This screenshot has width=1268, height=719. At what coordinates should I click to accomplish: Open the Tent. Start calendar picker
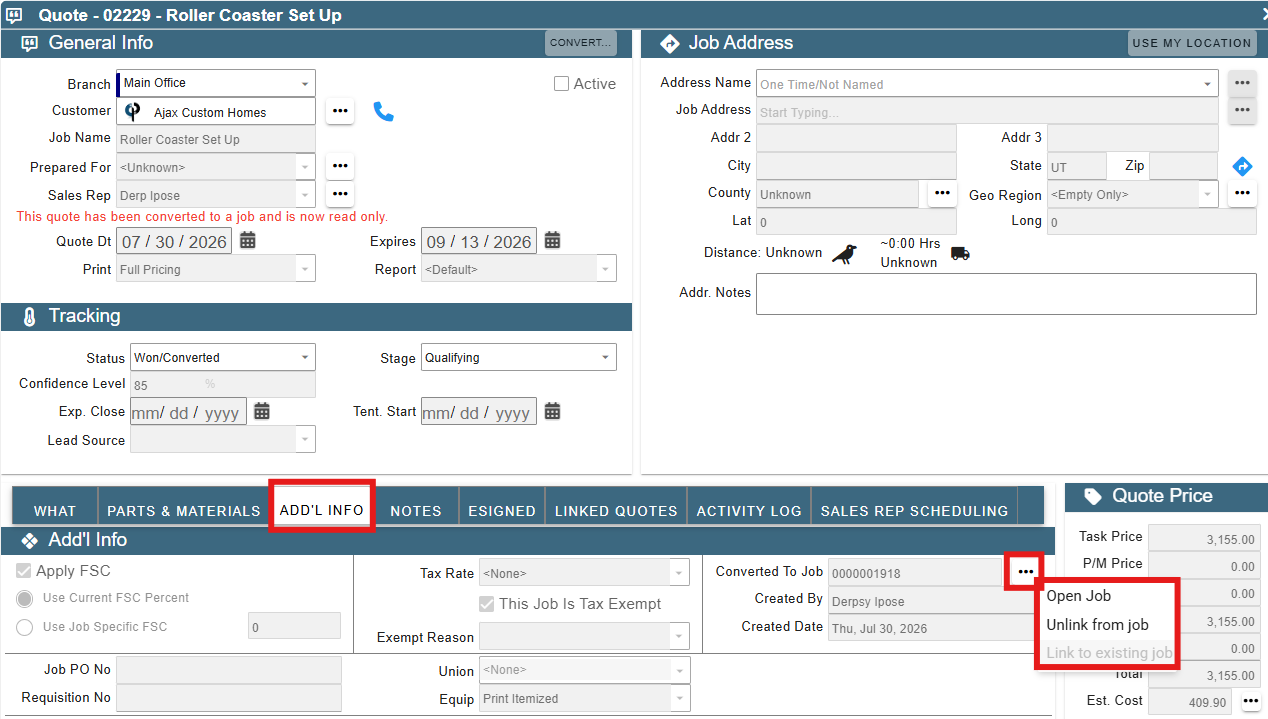coord(552,411)
